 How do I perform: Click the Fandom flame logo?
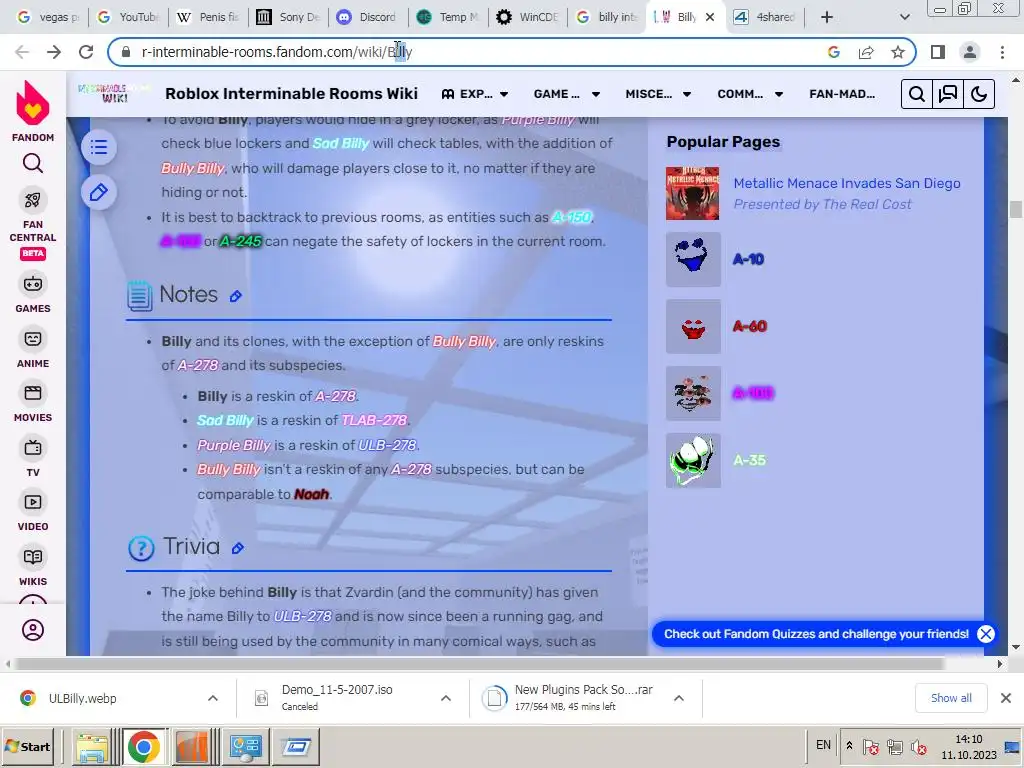tap(33, 103)
